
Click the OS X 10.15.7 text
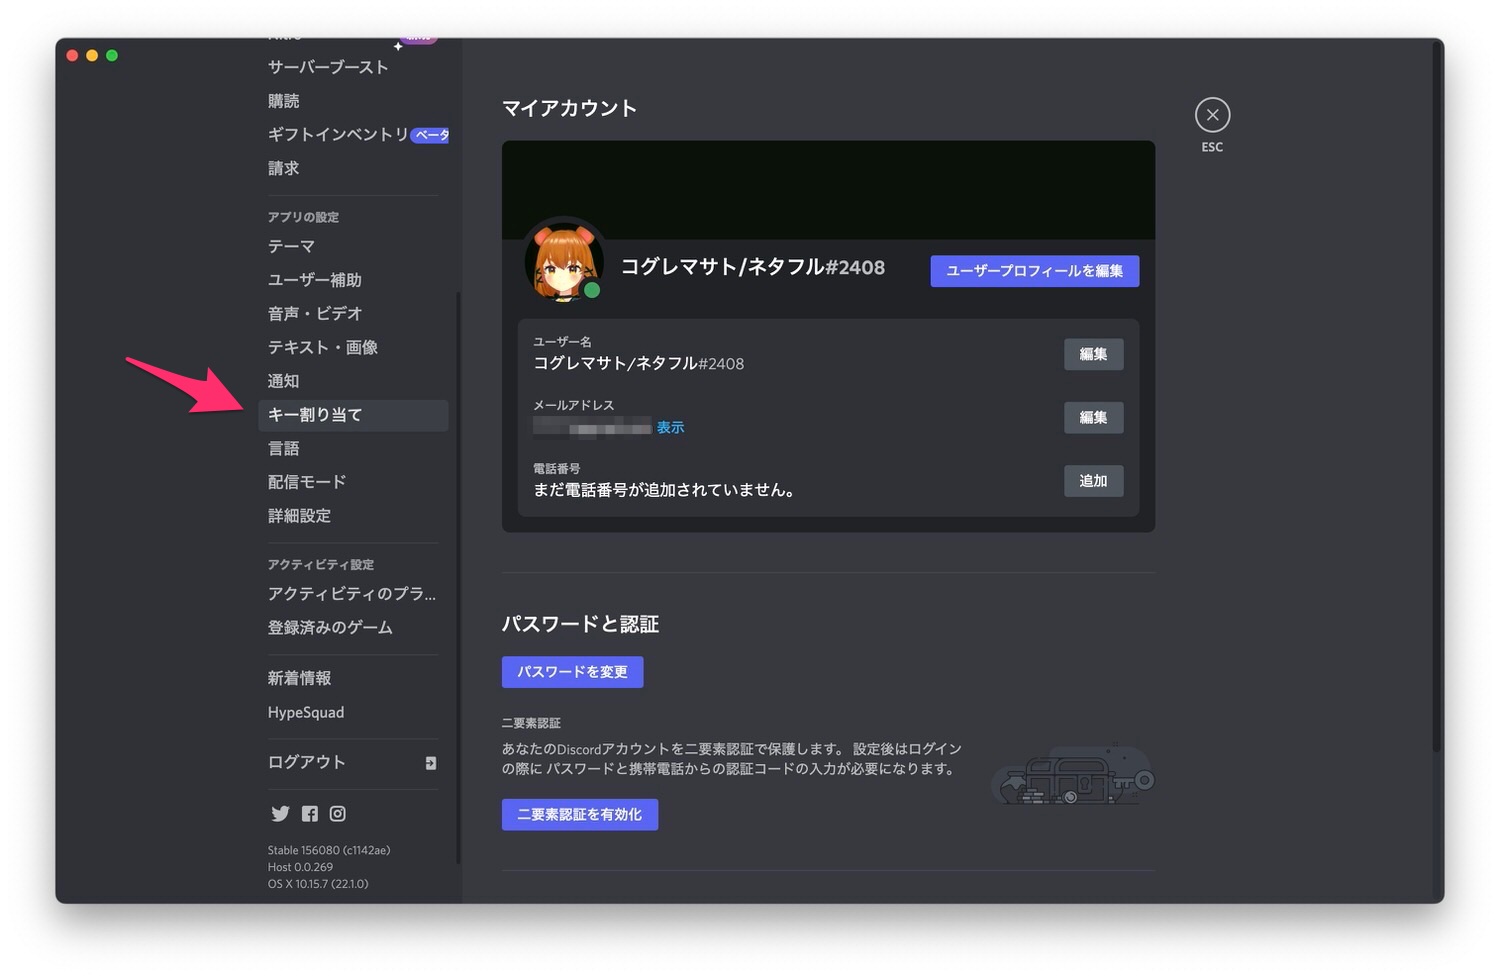click(x=318, y=884)
